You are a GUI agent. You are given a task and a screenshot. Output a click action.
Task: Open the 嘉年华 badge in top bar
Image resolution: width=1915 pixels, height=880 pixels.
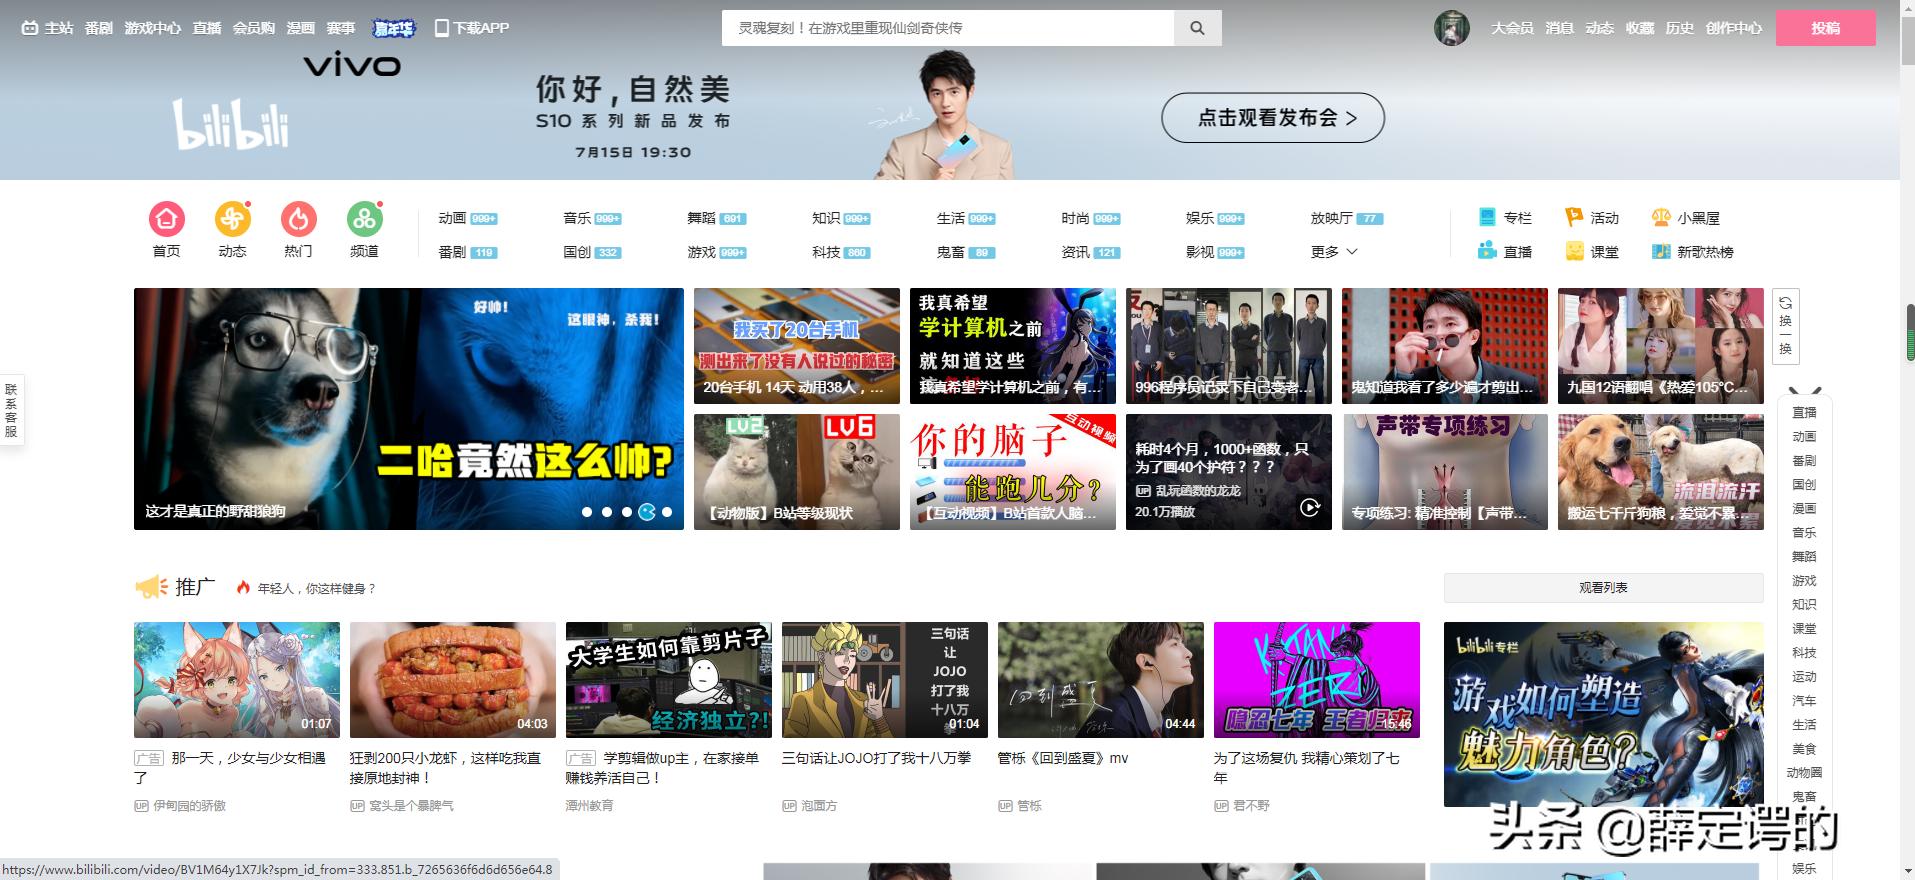(393, 28)
